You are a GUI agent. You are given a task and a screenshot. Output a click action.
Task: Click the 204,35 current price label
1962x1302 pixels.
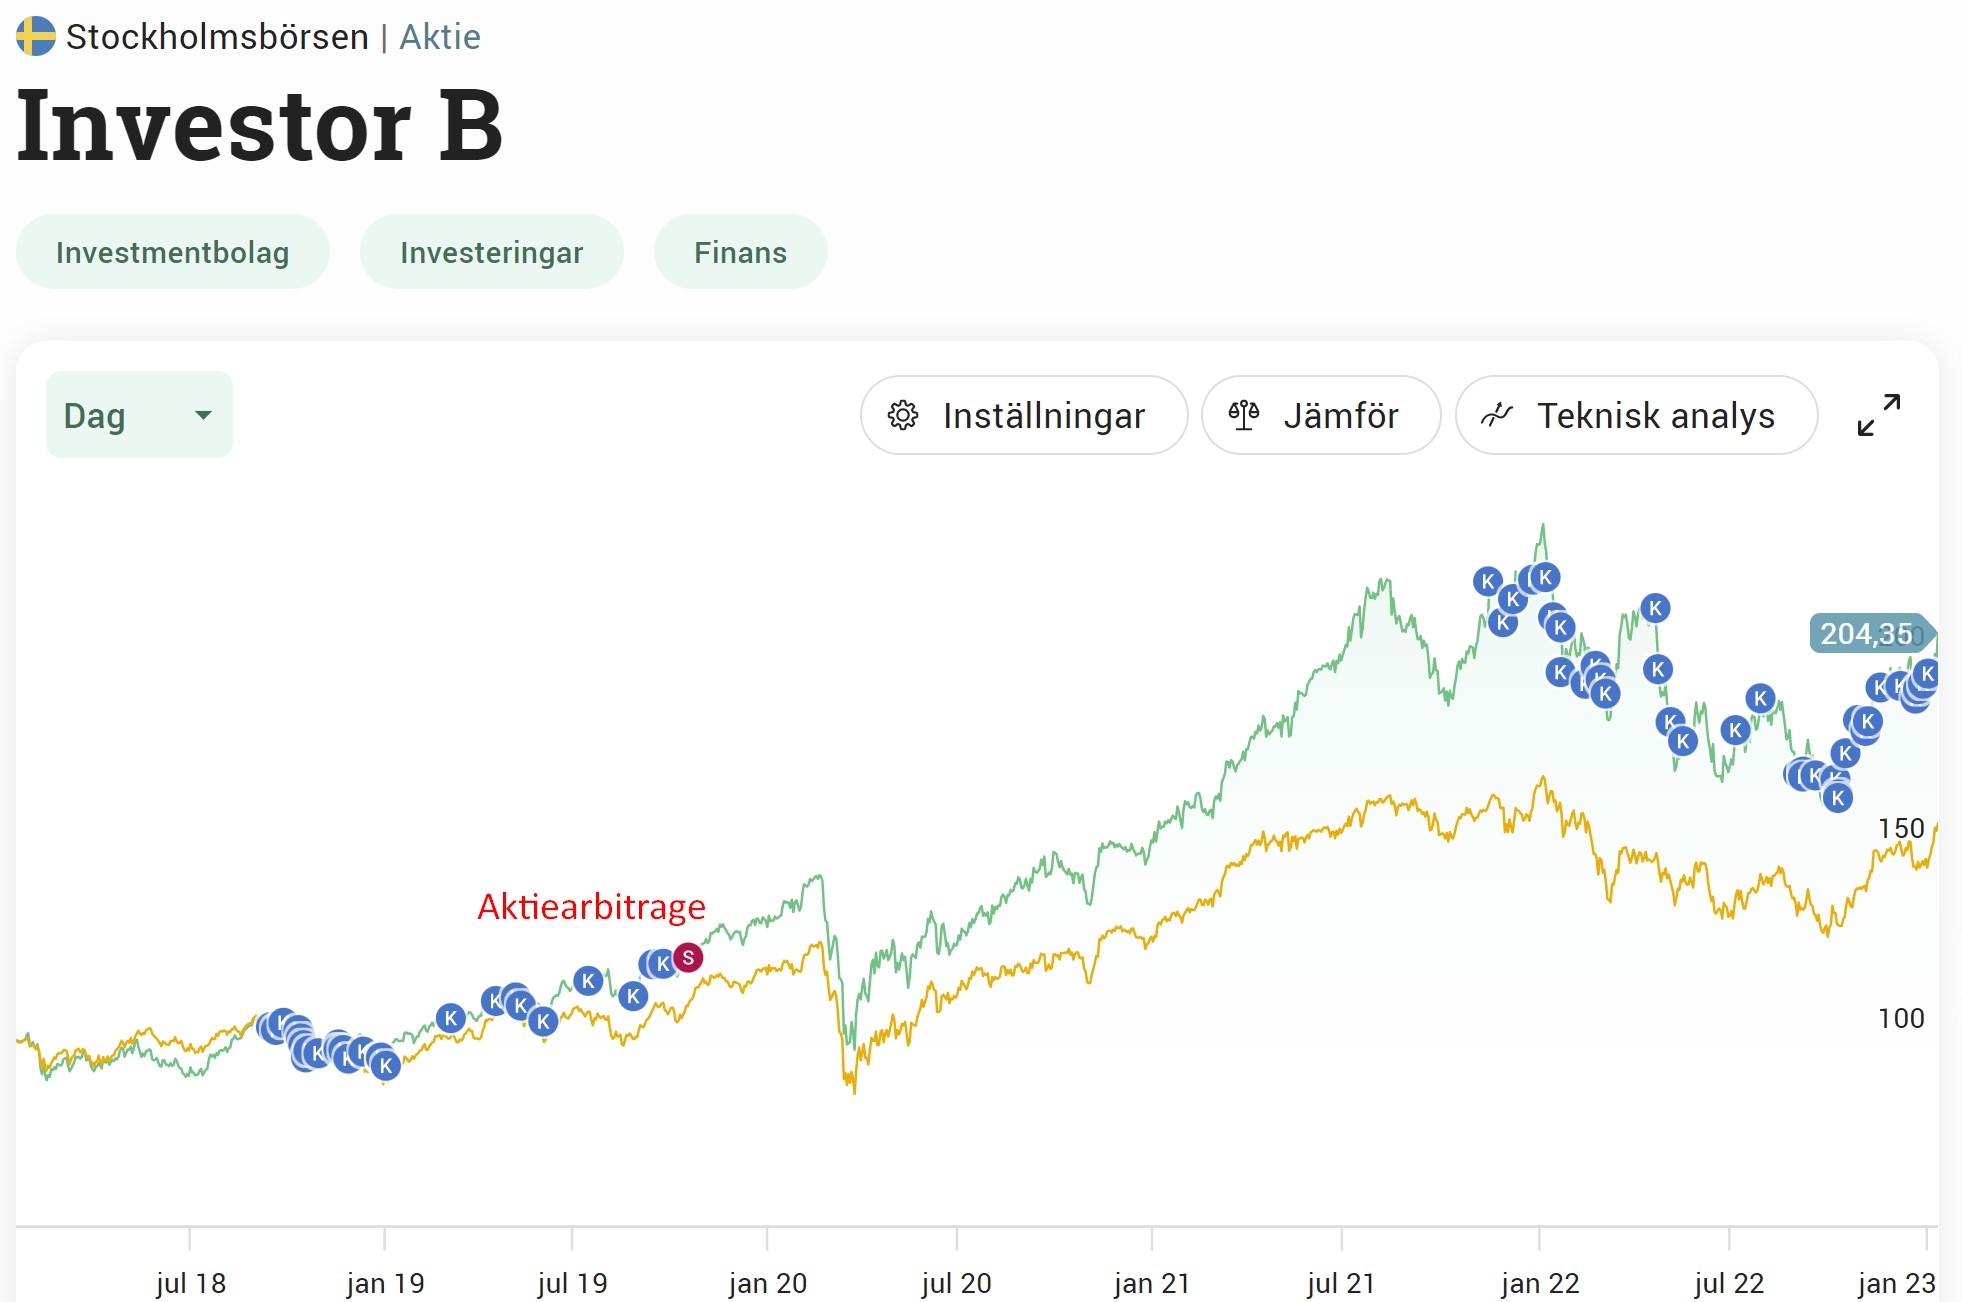1868,633
